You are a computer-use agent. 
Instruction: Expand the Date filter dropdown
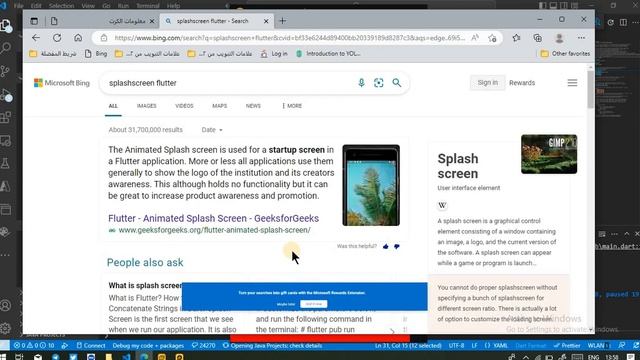(212, 130)
